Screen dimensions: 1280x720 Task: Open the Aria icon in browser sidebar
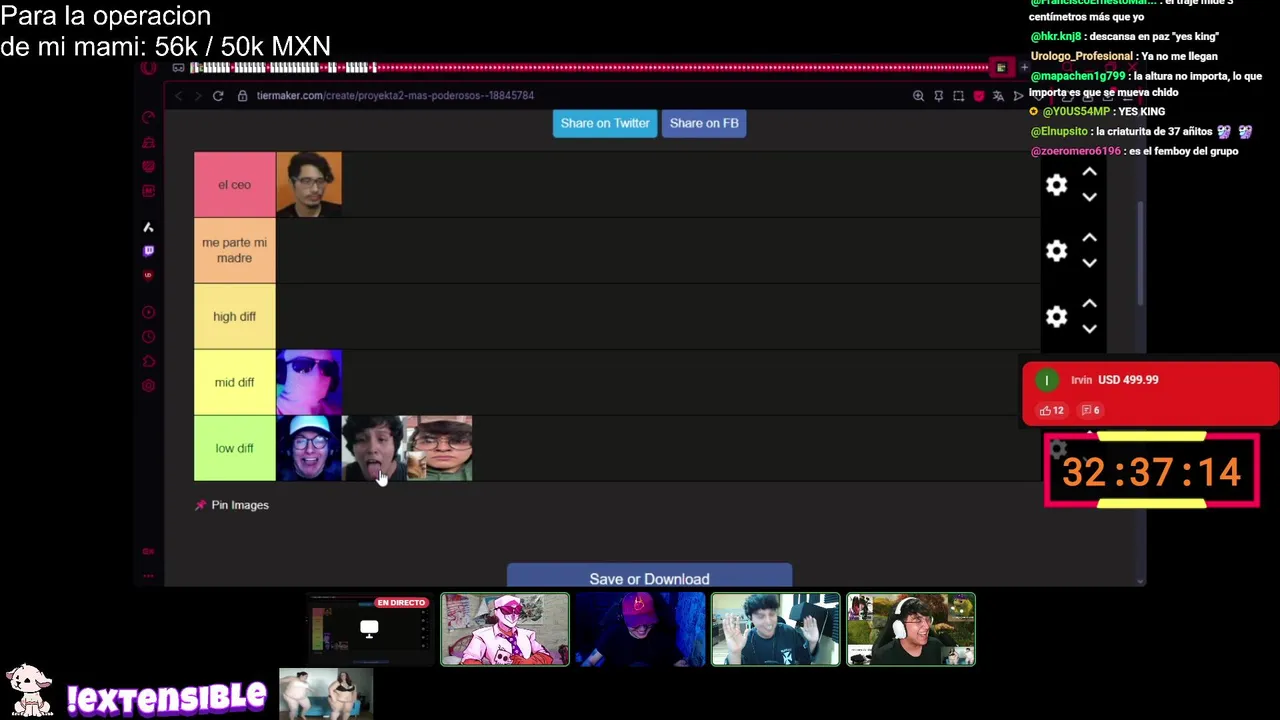pos(148,228)
